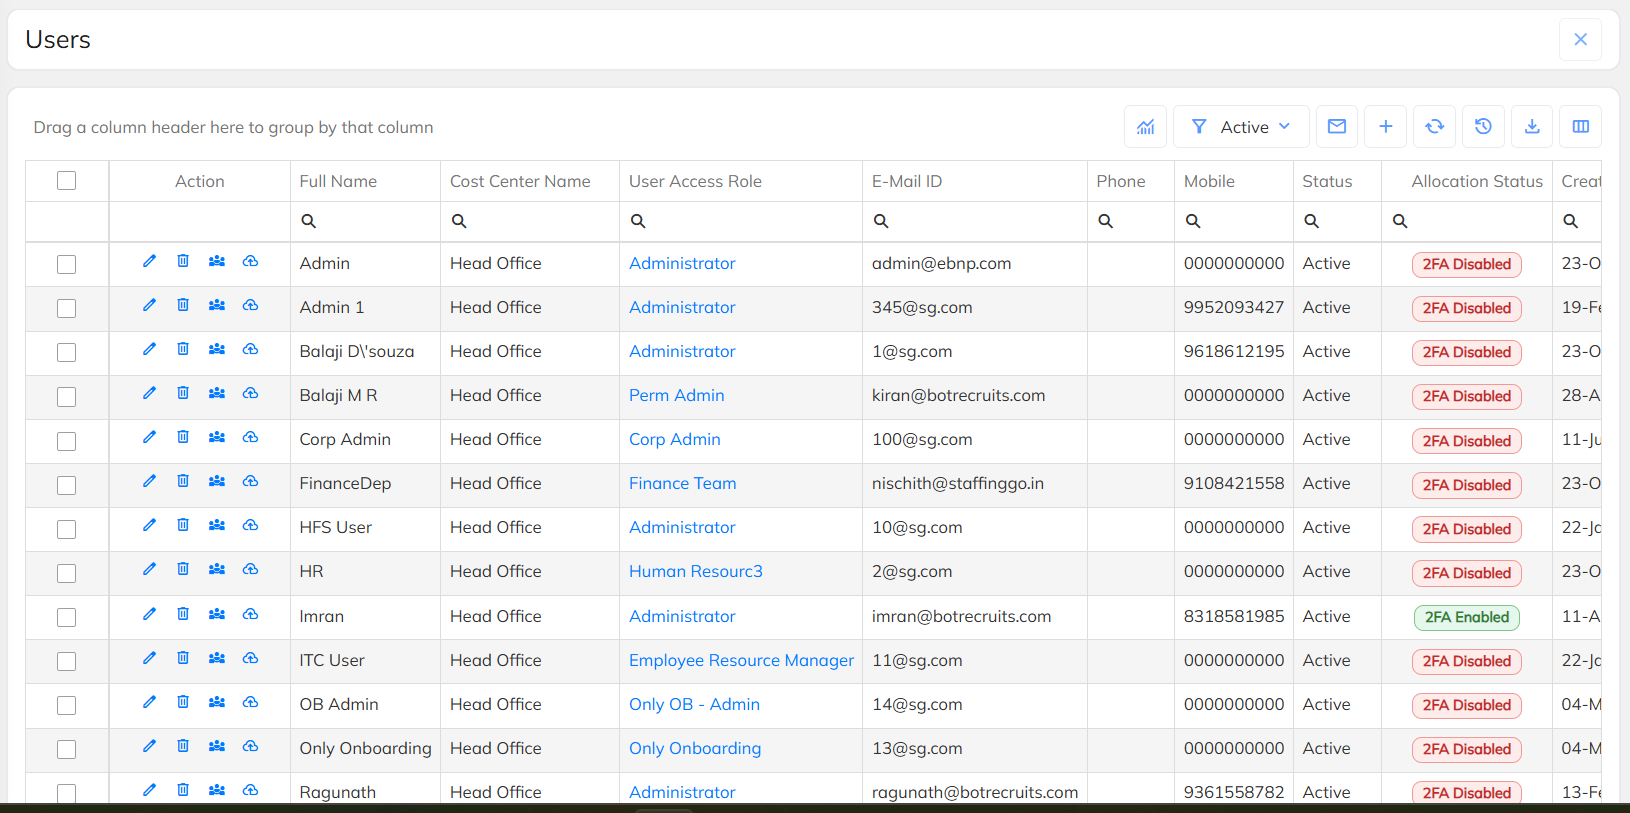Open the Finance Team role link

pos(682,484)
